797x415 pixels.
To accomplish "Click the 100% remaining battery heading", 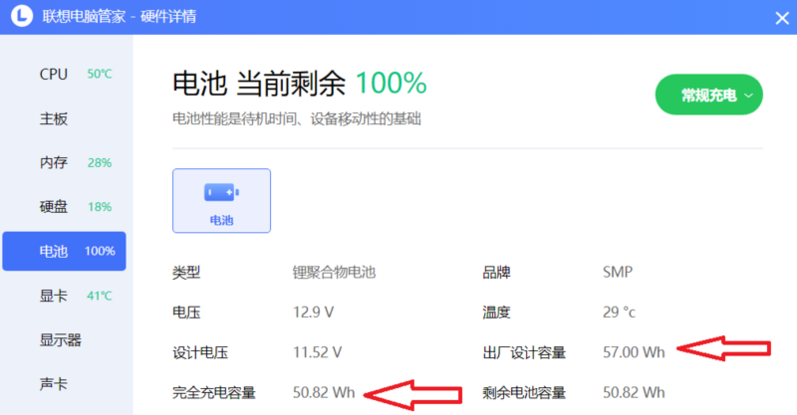I will (x=391, y=83).
